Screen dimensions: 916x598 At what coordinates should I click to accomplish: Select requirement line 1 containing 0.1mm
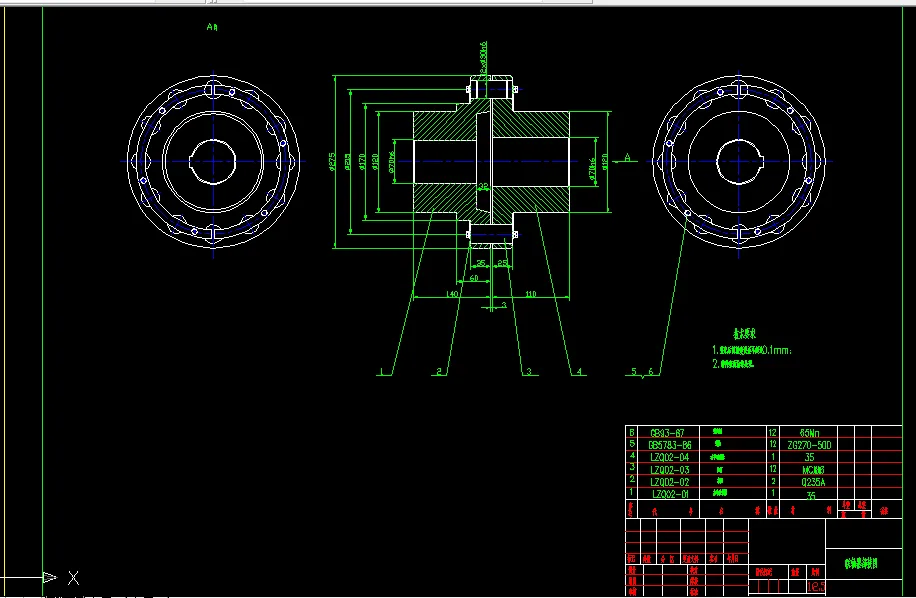(x=752, y=350)
